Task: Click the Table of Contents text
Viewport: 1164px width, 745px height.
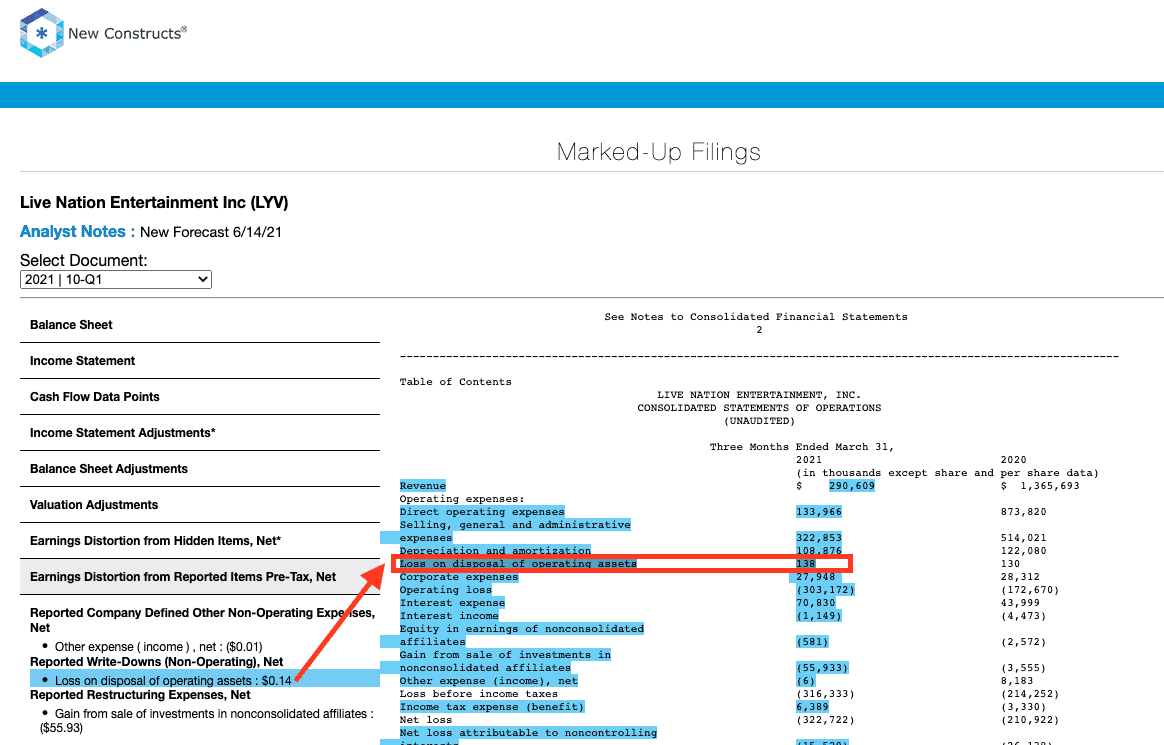Action: coord(455,382)
